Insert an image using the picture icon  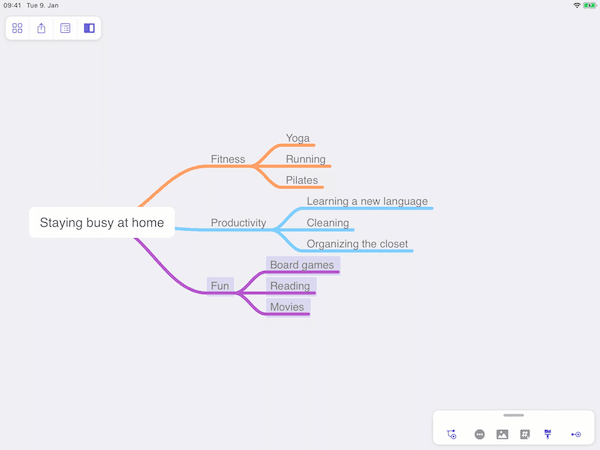coord(502,434)
